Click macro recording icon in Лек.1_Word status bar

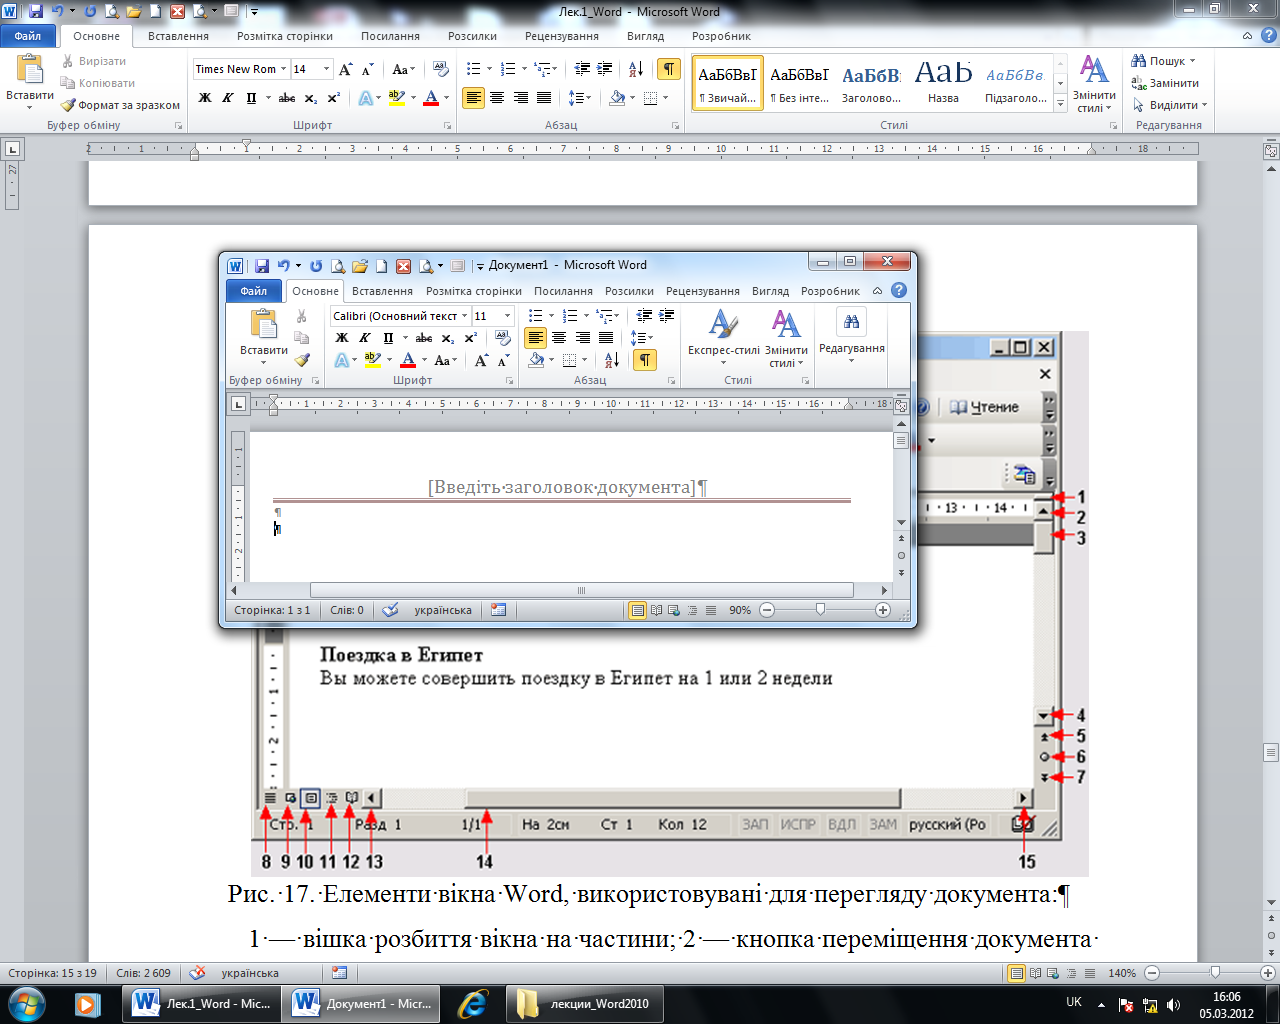click(x=339, y=973)
